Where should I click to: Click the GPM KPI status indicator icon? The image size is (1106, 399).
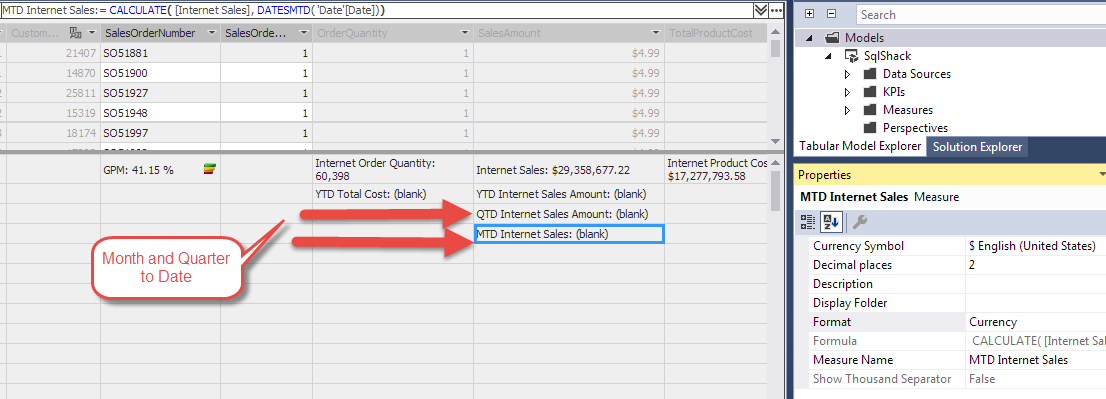(x=210, y=169)
